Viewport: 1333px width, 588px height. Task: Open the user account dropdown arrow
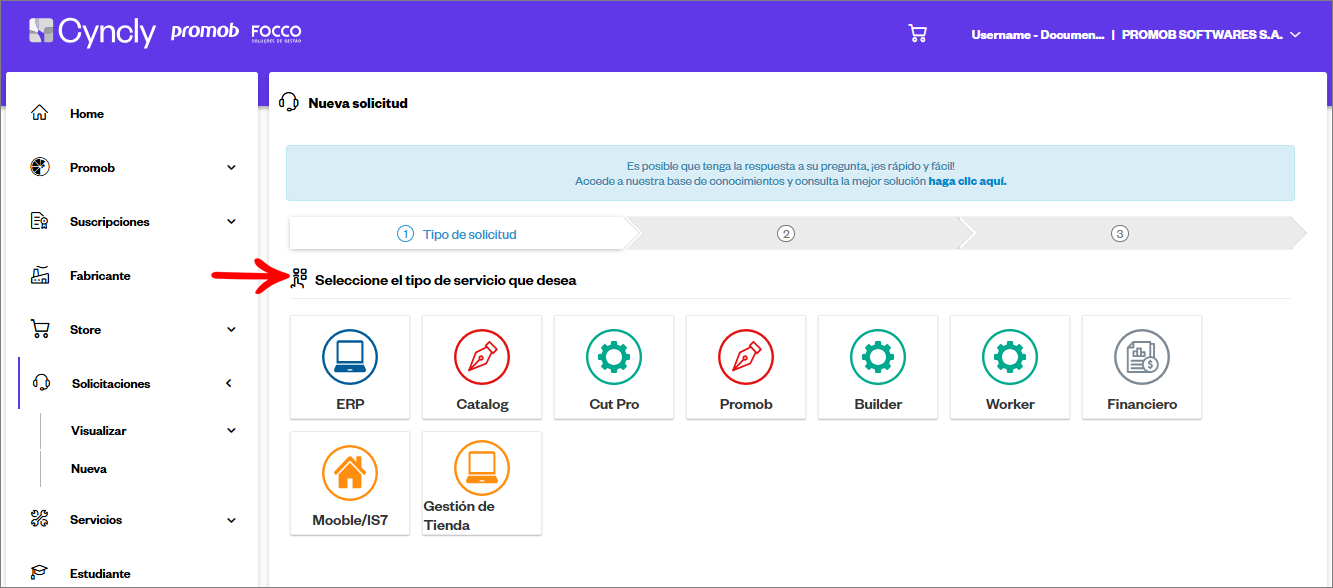[x=1295, y=34]
